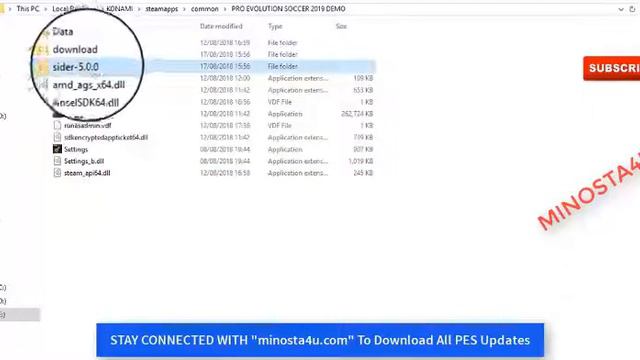
Task: Click the 907 KB size cell
Action: pyautogui.click(x=363, y=149)
